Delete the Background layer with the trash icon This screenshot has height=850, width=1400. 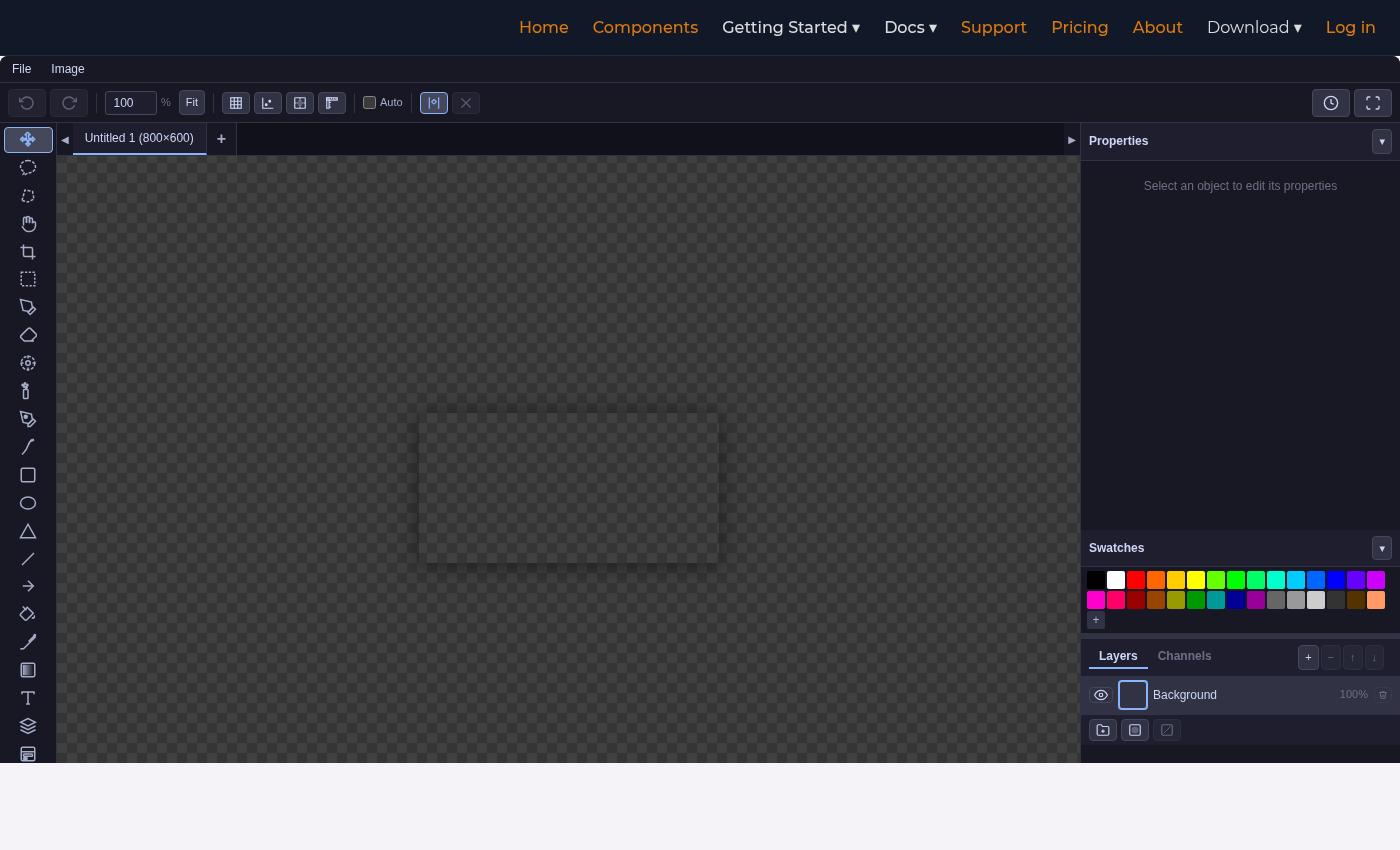point(1383,694)
